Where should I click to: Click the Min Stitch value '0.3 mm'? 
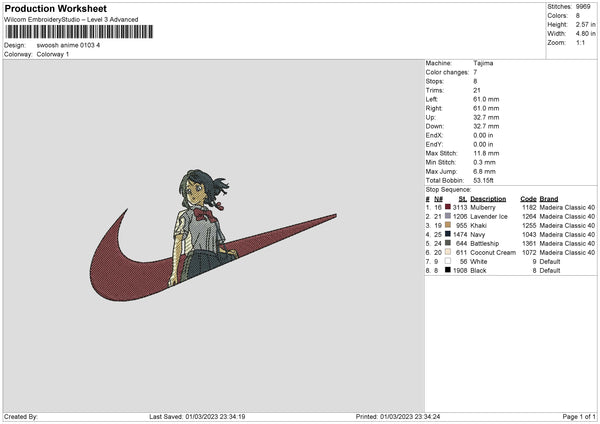484,162
